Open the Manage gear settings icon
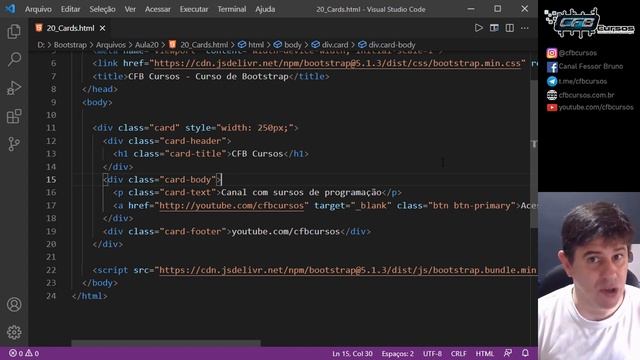 [14, 332]
